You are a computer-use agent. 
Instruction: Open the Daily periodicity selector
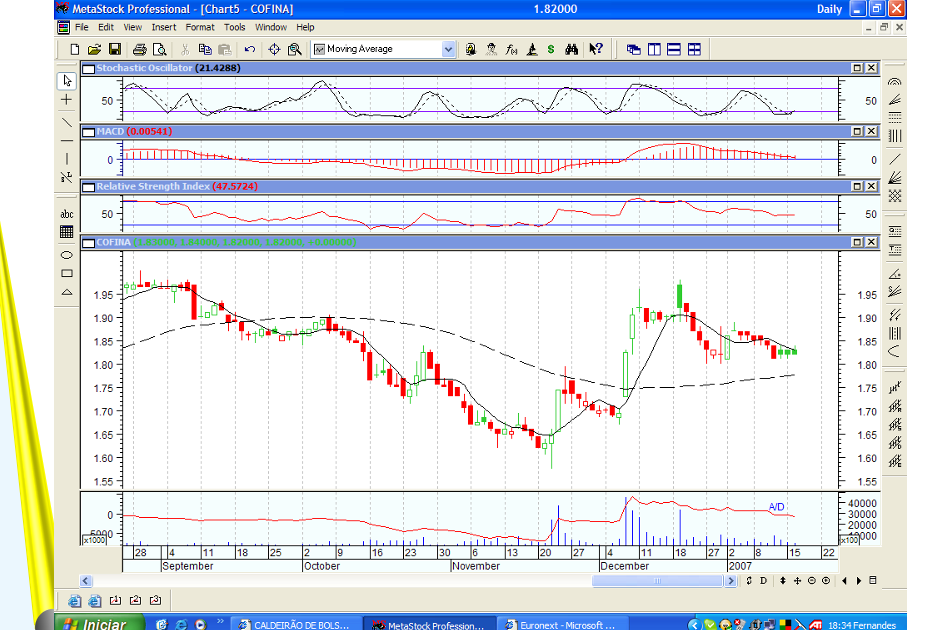coord(829,9)
